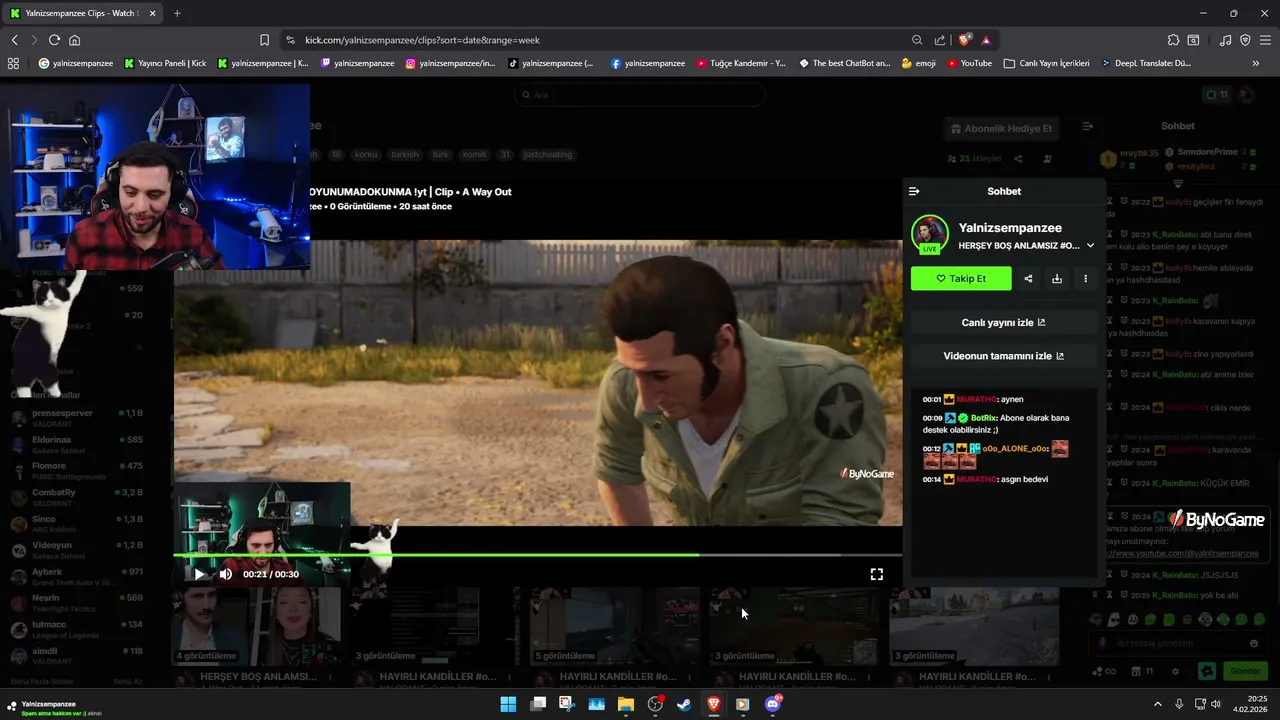This screenshot has height=720, width=1280.
Task: Open the taskbar volume speaker icon
Action: (1216, 704)
